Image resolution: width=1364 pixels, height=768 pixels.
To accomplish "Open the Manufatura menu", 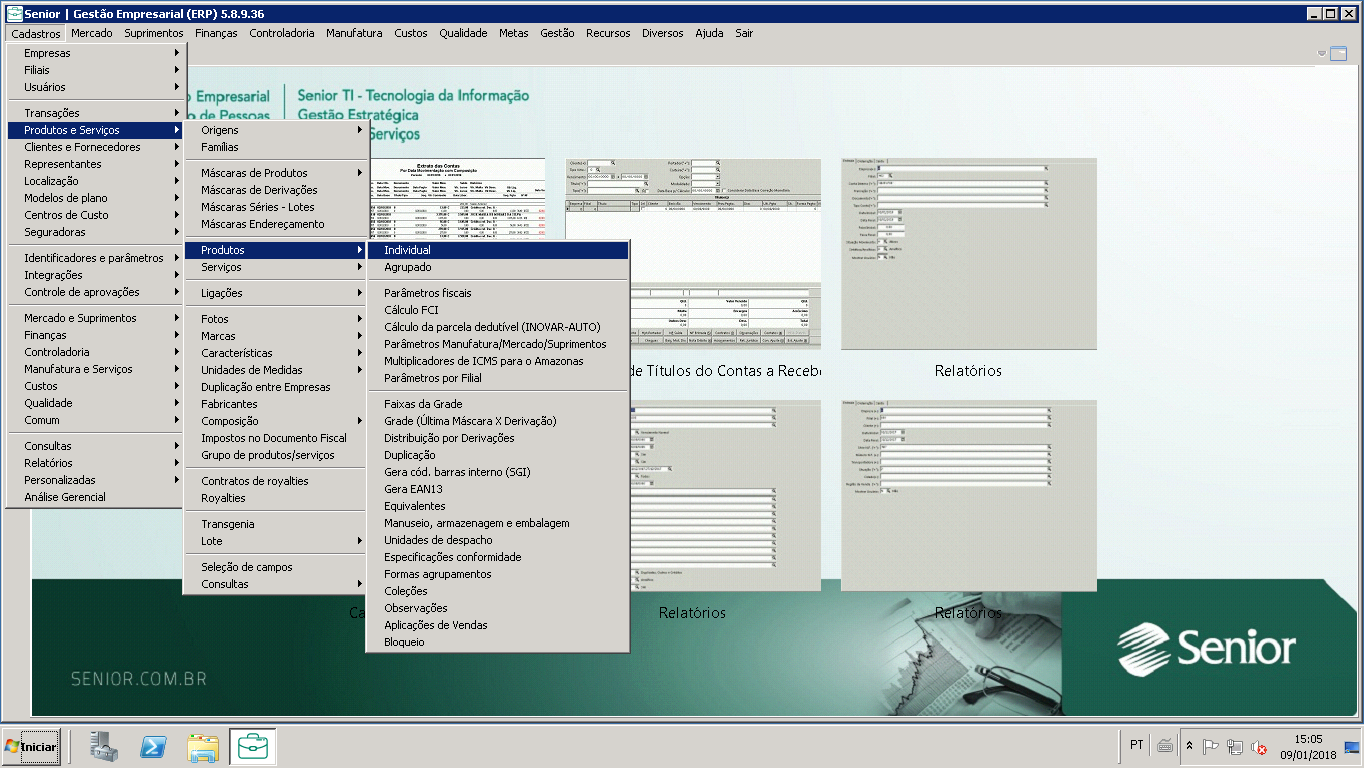I will (x=354, y=33).
